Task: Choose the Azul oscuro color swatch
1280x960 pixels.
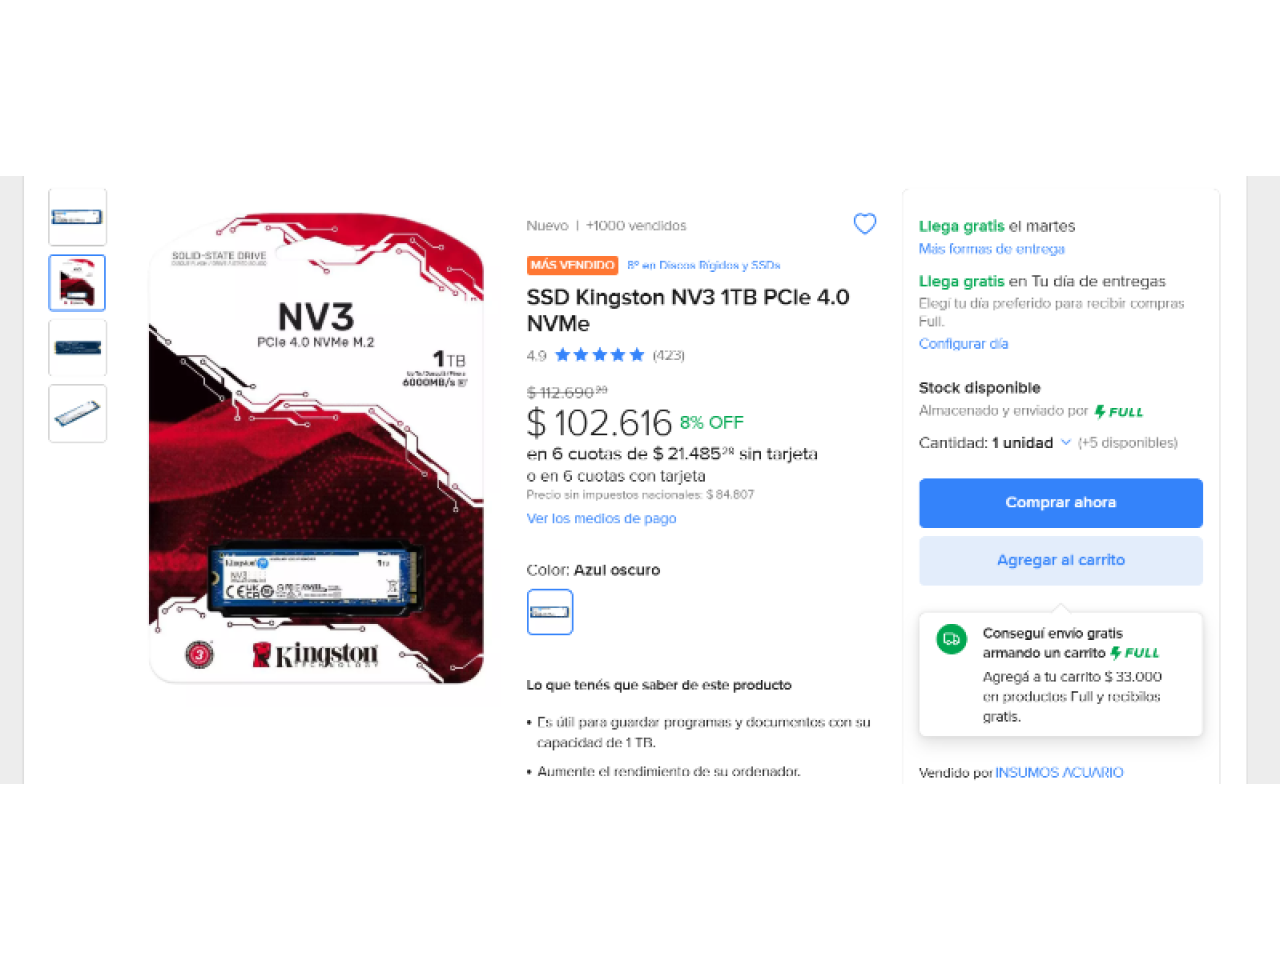Action: 550,612
